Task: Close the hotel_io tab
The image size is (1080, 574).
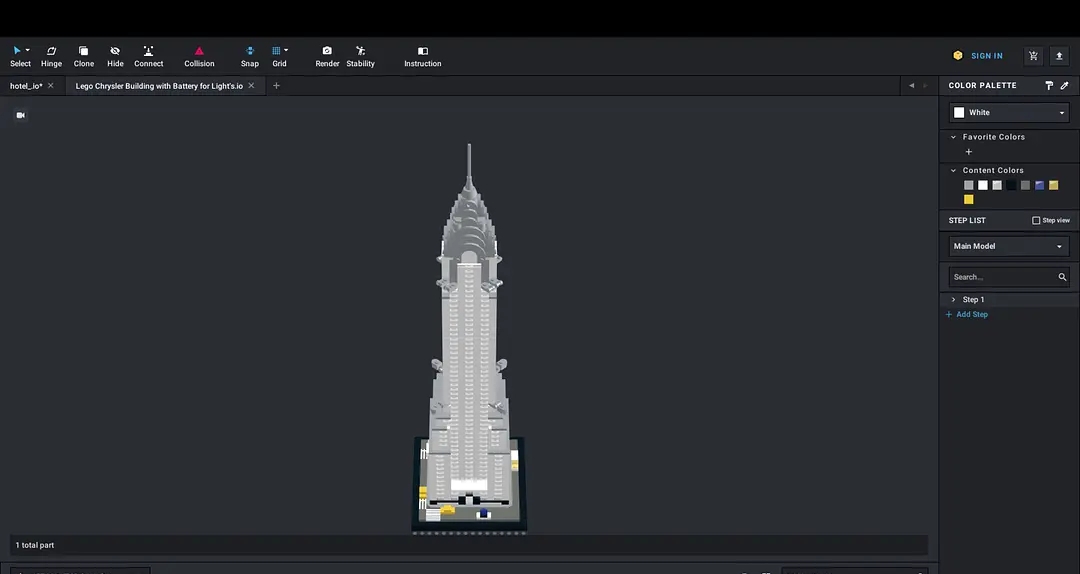Action: point(50,85)
